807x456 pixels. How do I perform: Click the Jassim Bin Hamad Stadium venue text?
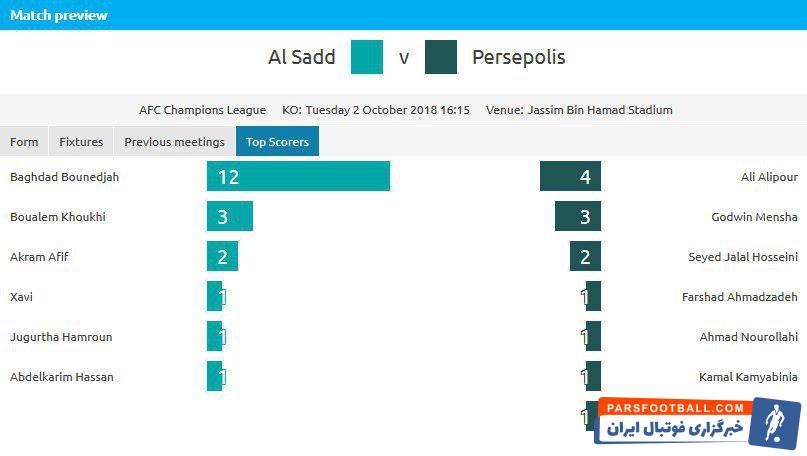[600, 110]
